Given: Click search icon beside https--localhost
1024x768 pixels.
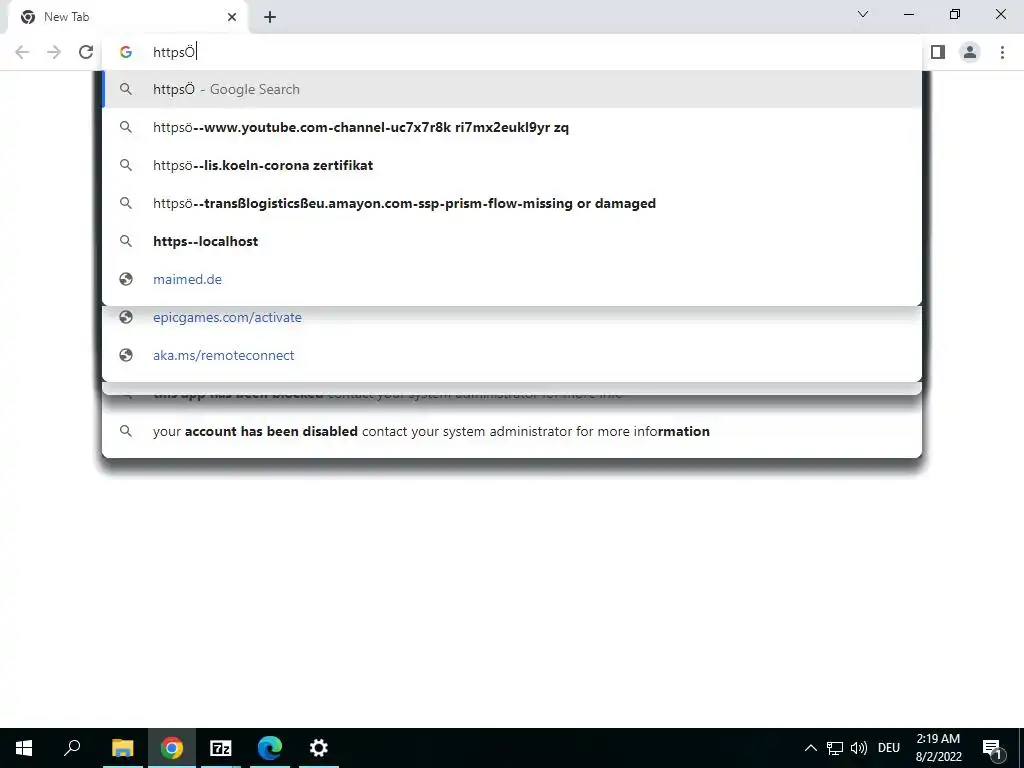Looking at the screenshot, I should point(126,241).
